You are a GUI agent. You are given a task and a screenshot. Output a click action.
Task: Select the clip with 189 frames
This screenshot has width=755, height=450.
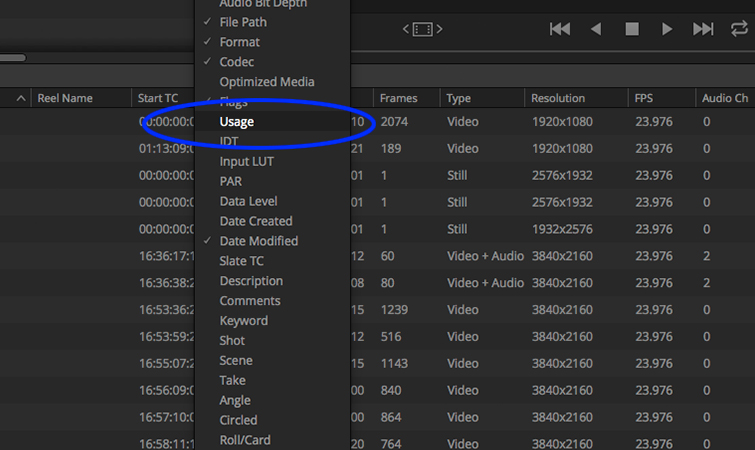point(378,148)
